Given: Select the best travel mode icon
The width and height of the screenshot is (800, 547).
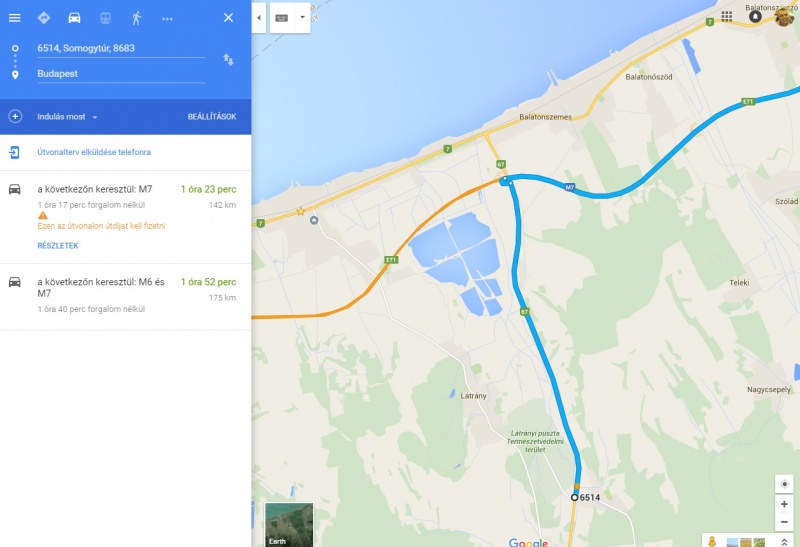Looking at the screenshot, I should (44, 18).
